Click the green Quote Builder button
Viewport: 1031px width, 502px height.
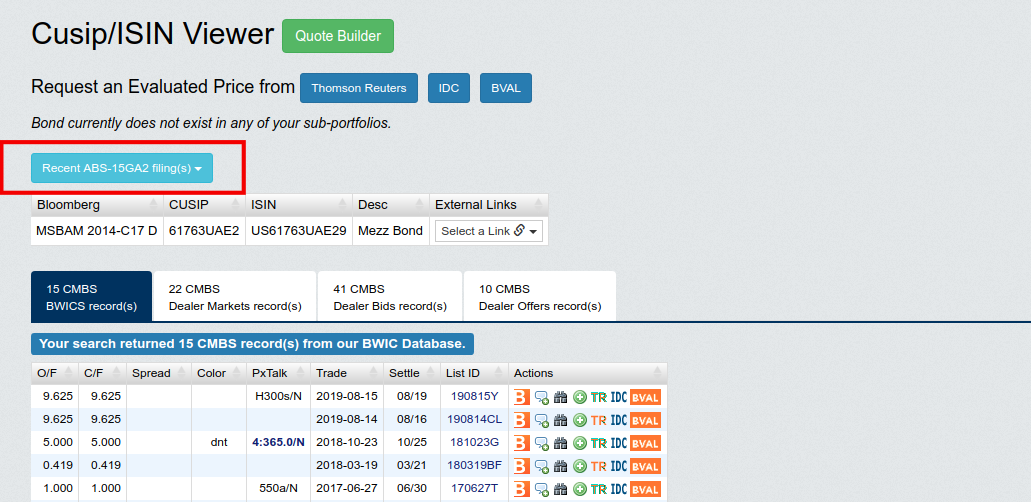[x=338, y=36]
